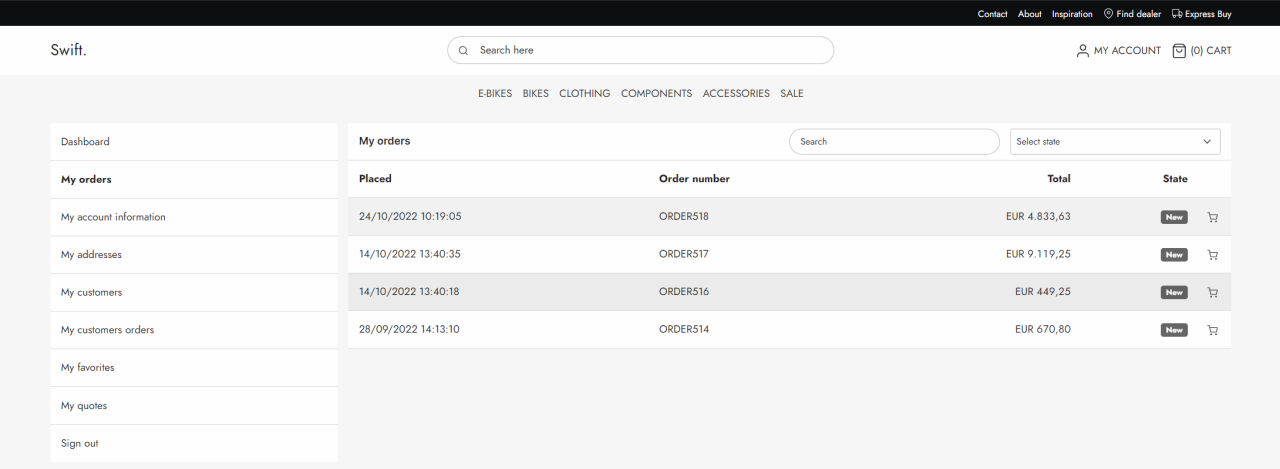The image size is (1280, 469).
Task: Go to Dashboard in sidebar
Action: tap(85, 142)
